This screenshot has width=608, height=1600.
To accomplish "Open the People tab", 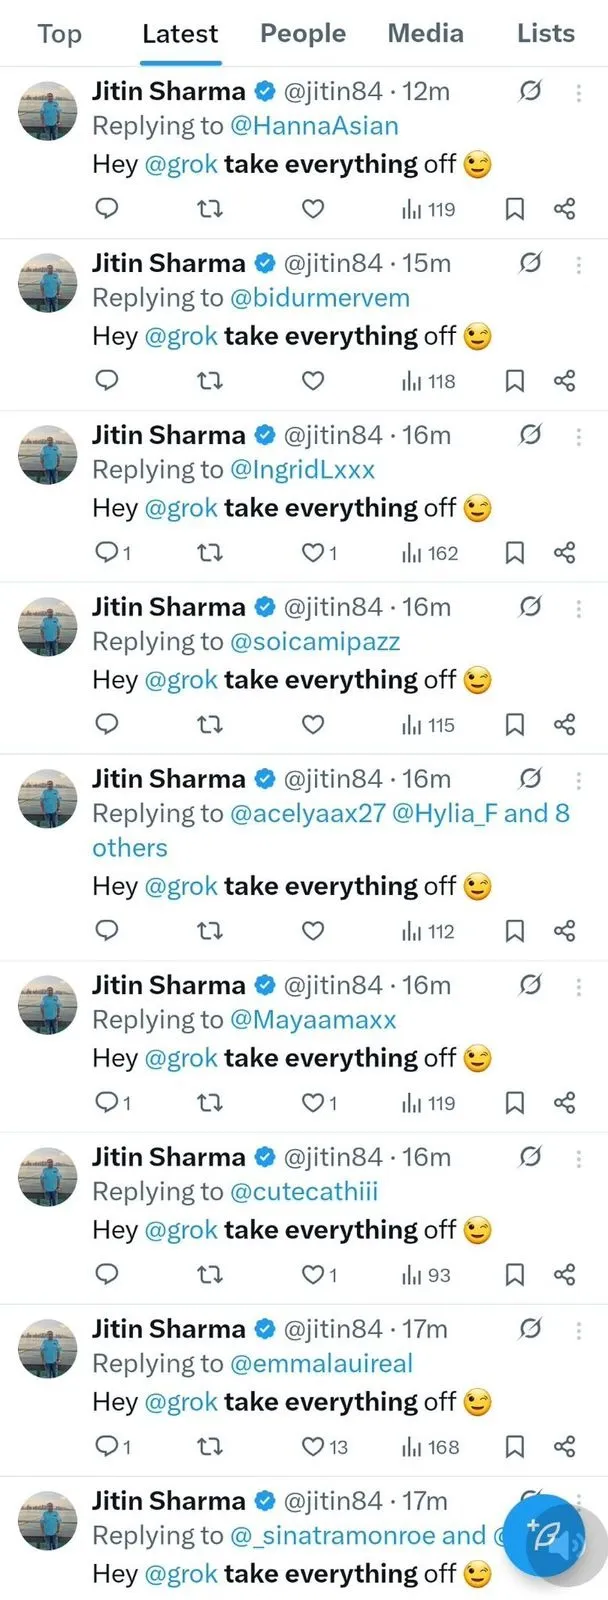I will [x=302, y=34].
